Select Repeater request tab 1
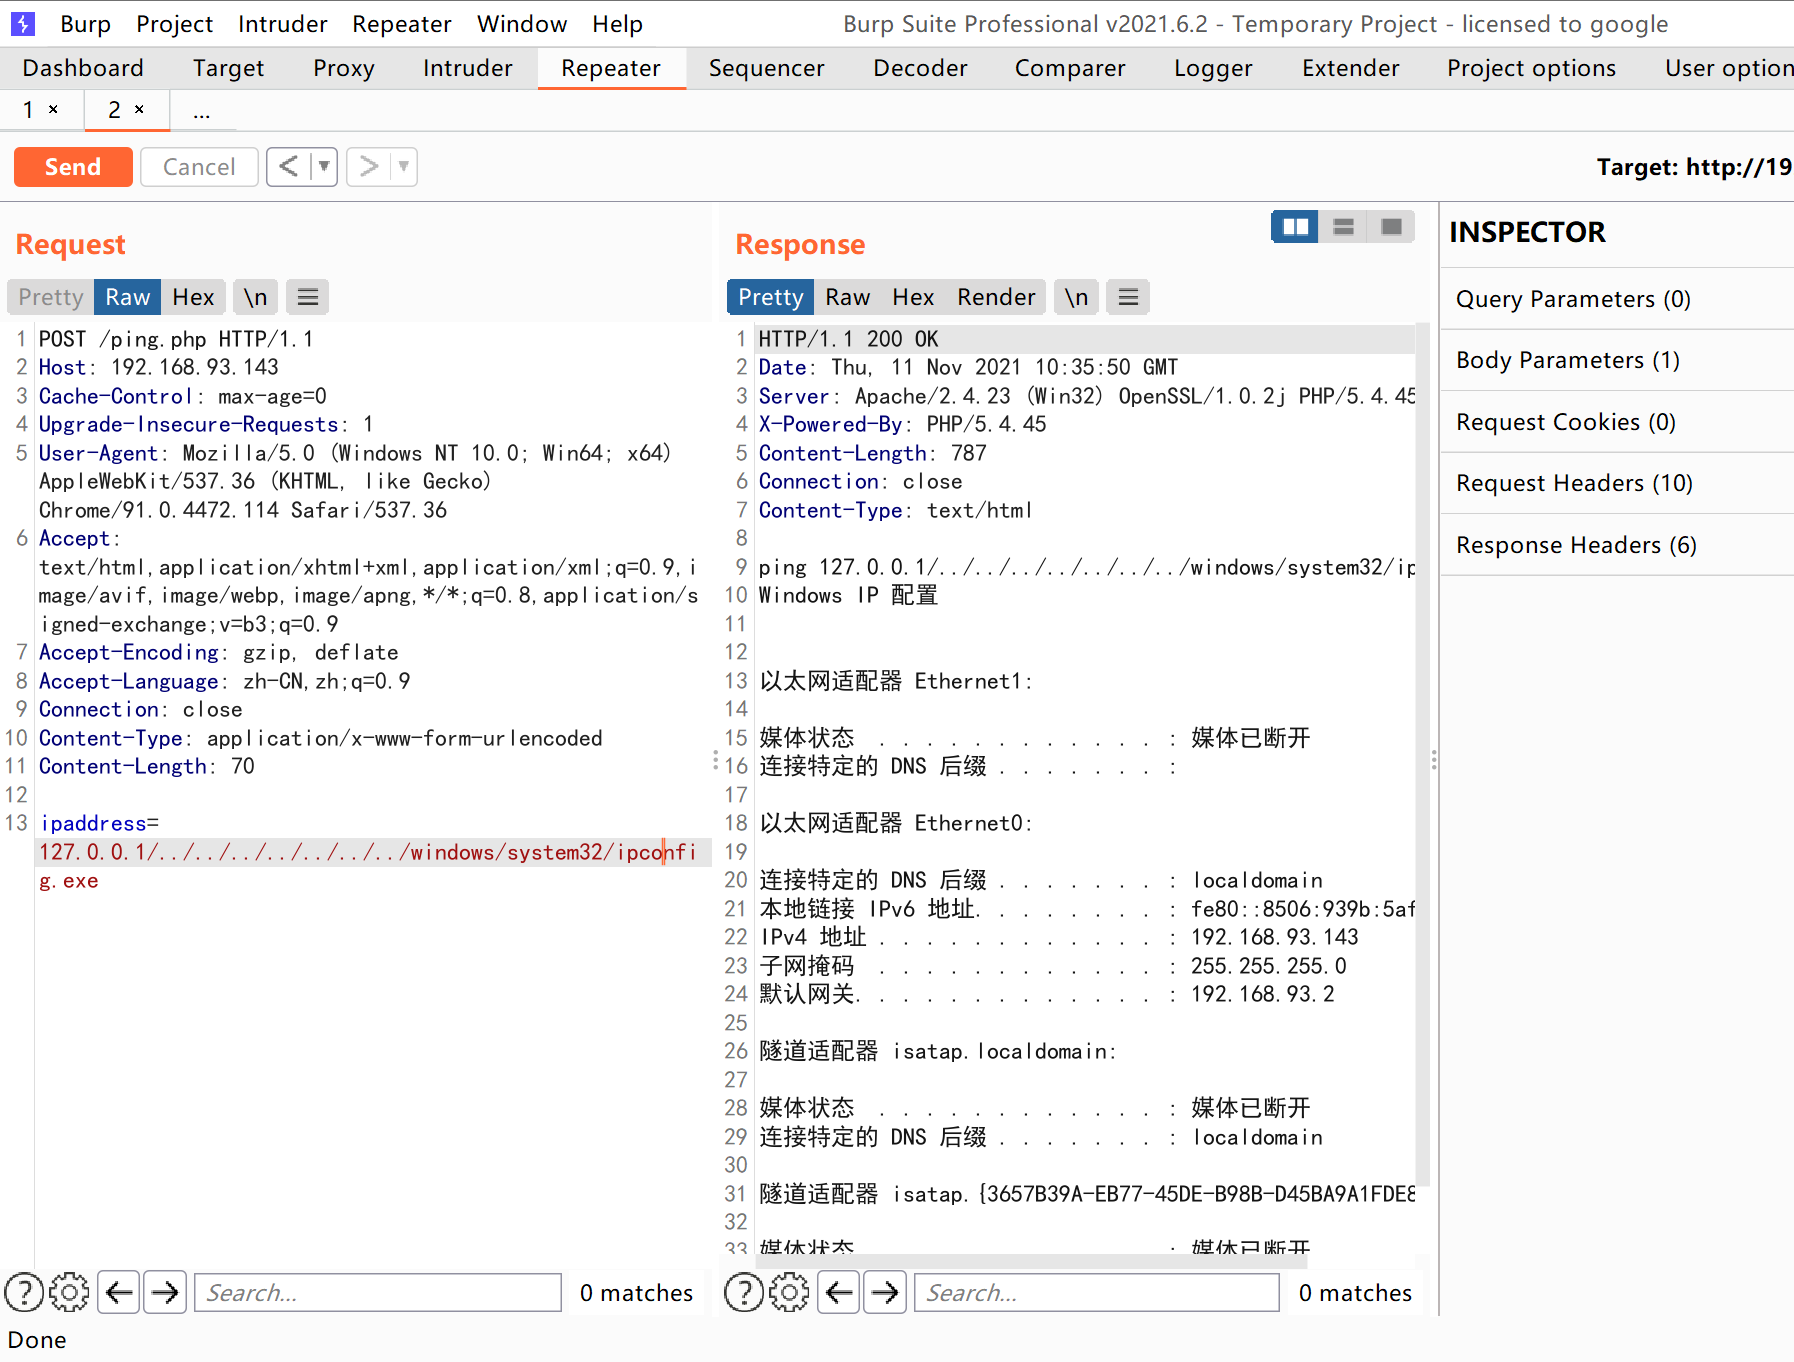 [x=28, y=109]
